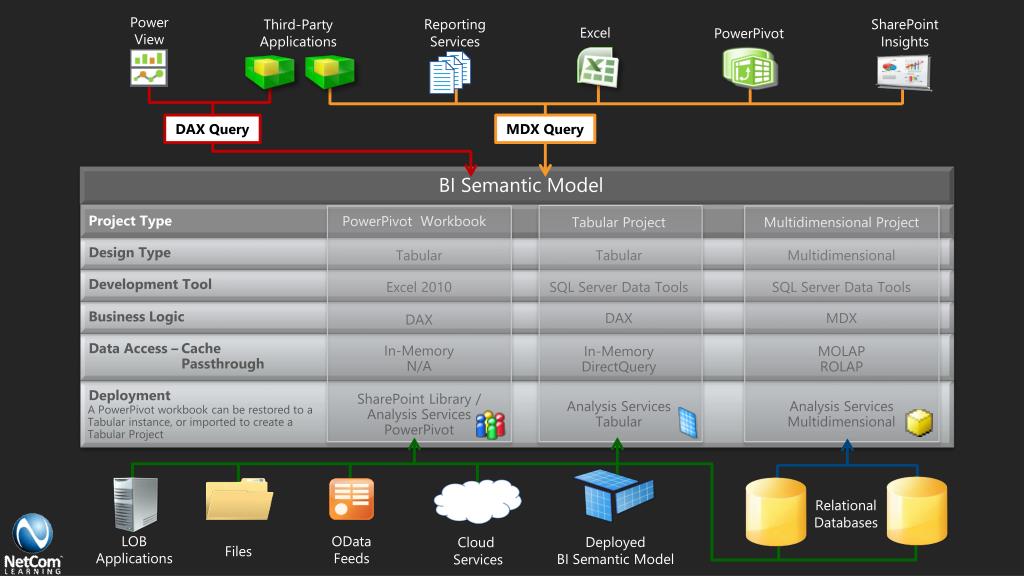The image size is (1024, 576).
Task: Click the Project Type row label
Action: coord(131,221)
